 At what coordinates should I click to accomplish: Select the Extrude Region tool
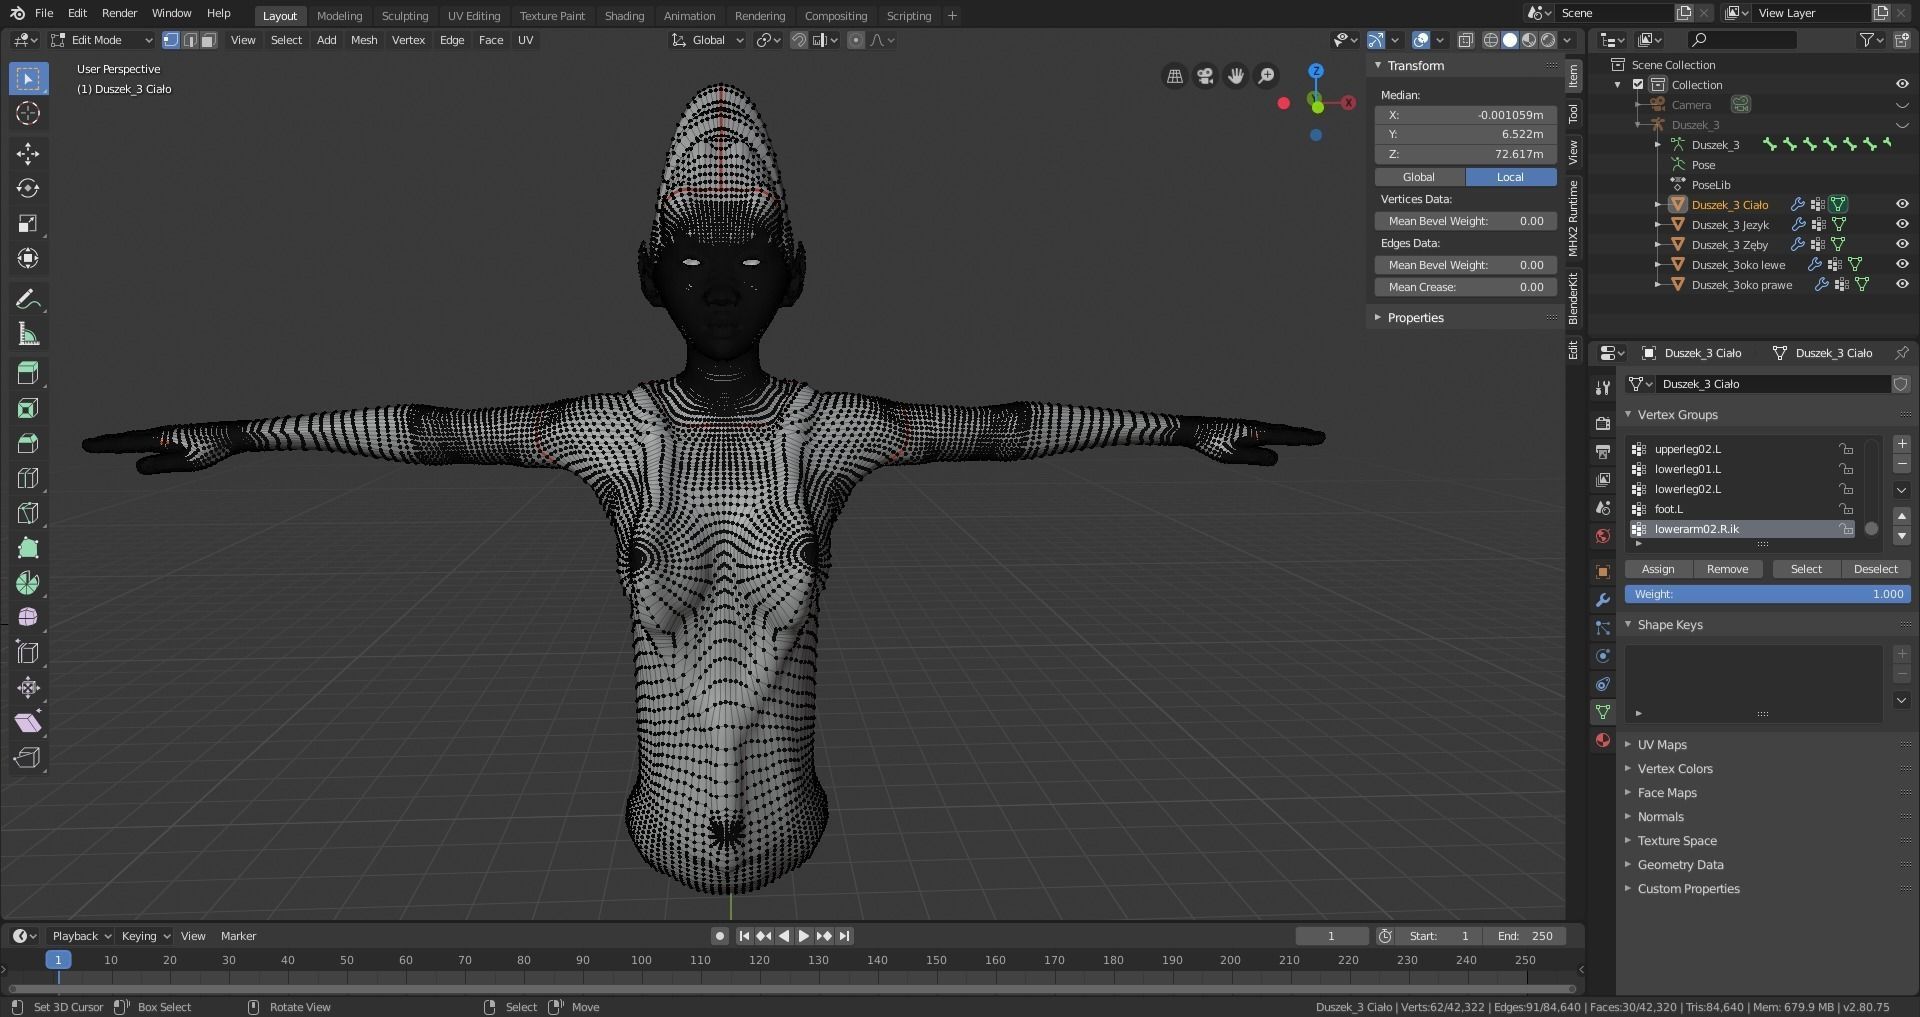tap(28, 373)
